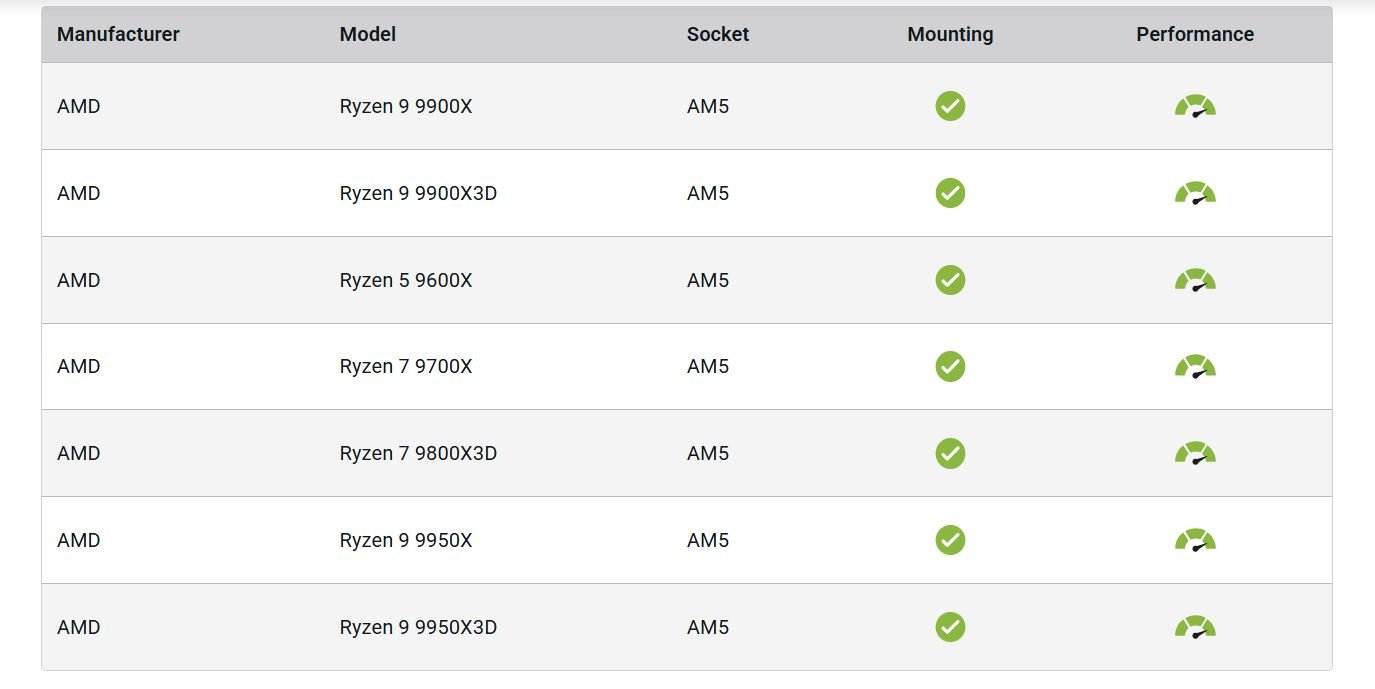
Task: Click the mounting checkmark for Ryzen 7 9700X
Action: [950, 366]
